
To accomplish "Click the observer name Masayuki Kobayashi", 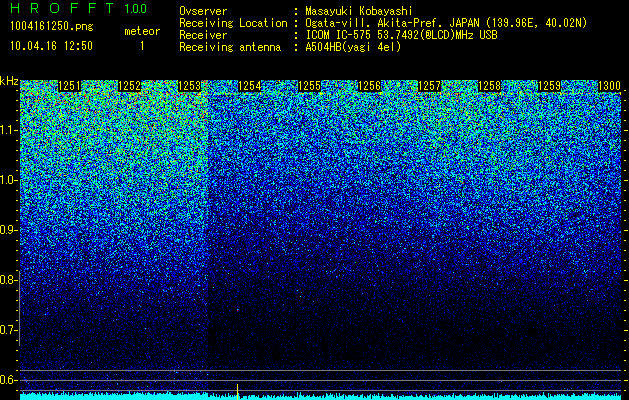I will pos(359,11).
